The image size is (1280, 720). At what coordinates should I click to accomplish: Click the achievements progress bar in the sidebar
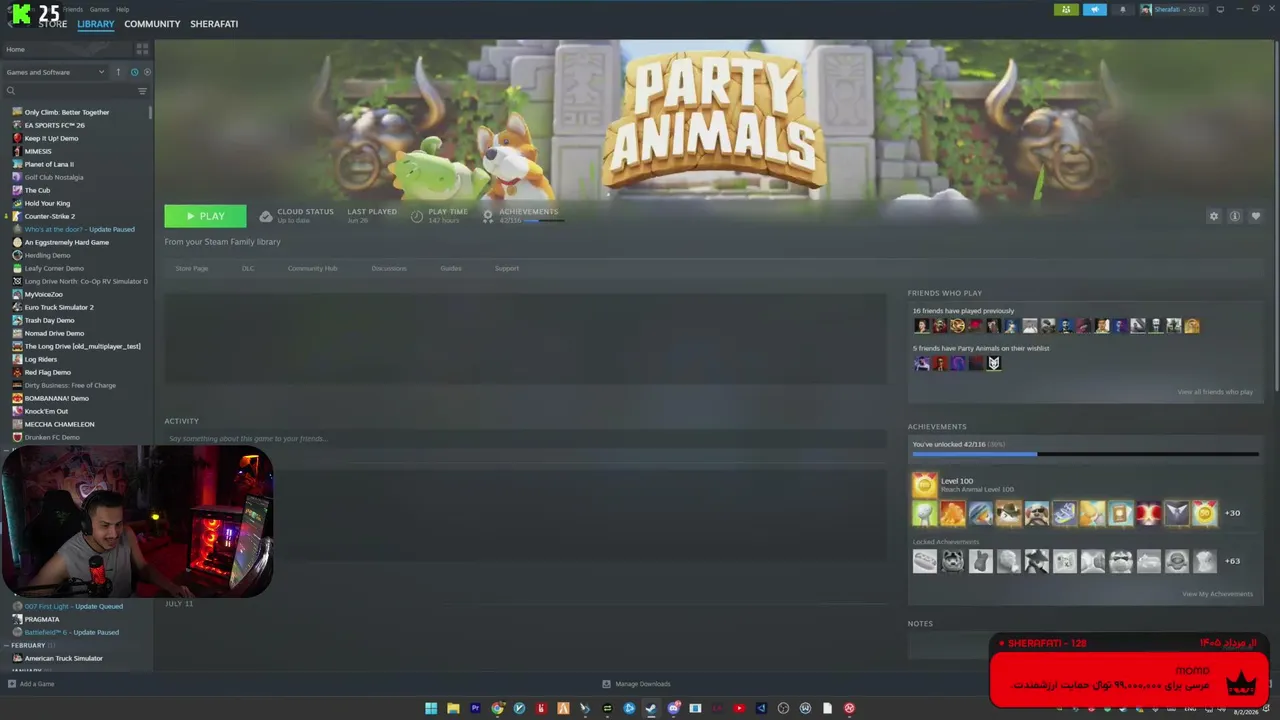pyautogui.click(x=1085, y=454)
